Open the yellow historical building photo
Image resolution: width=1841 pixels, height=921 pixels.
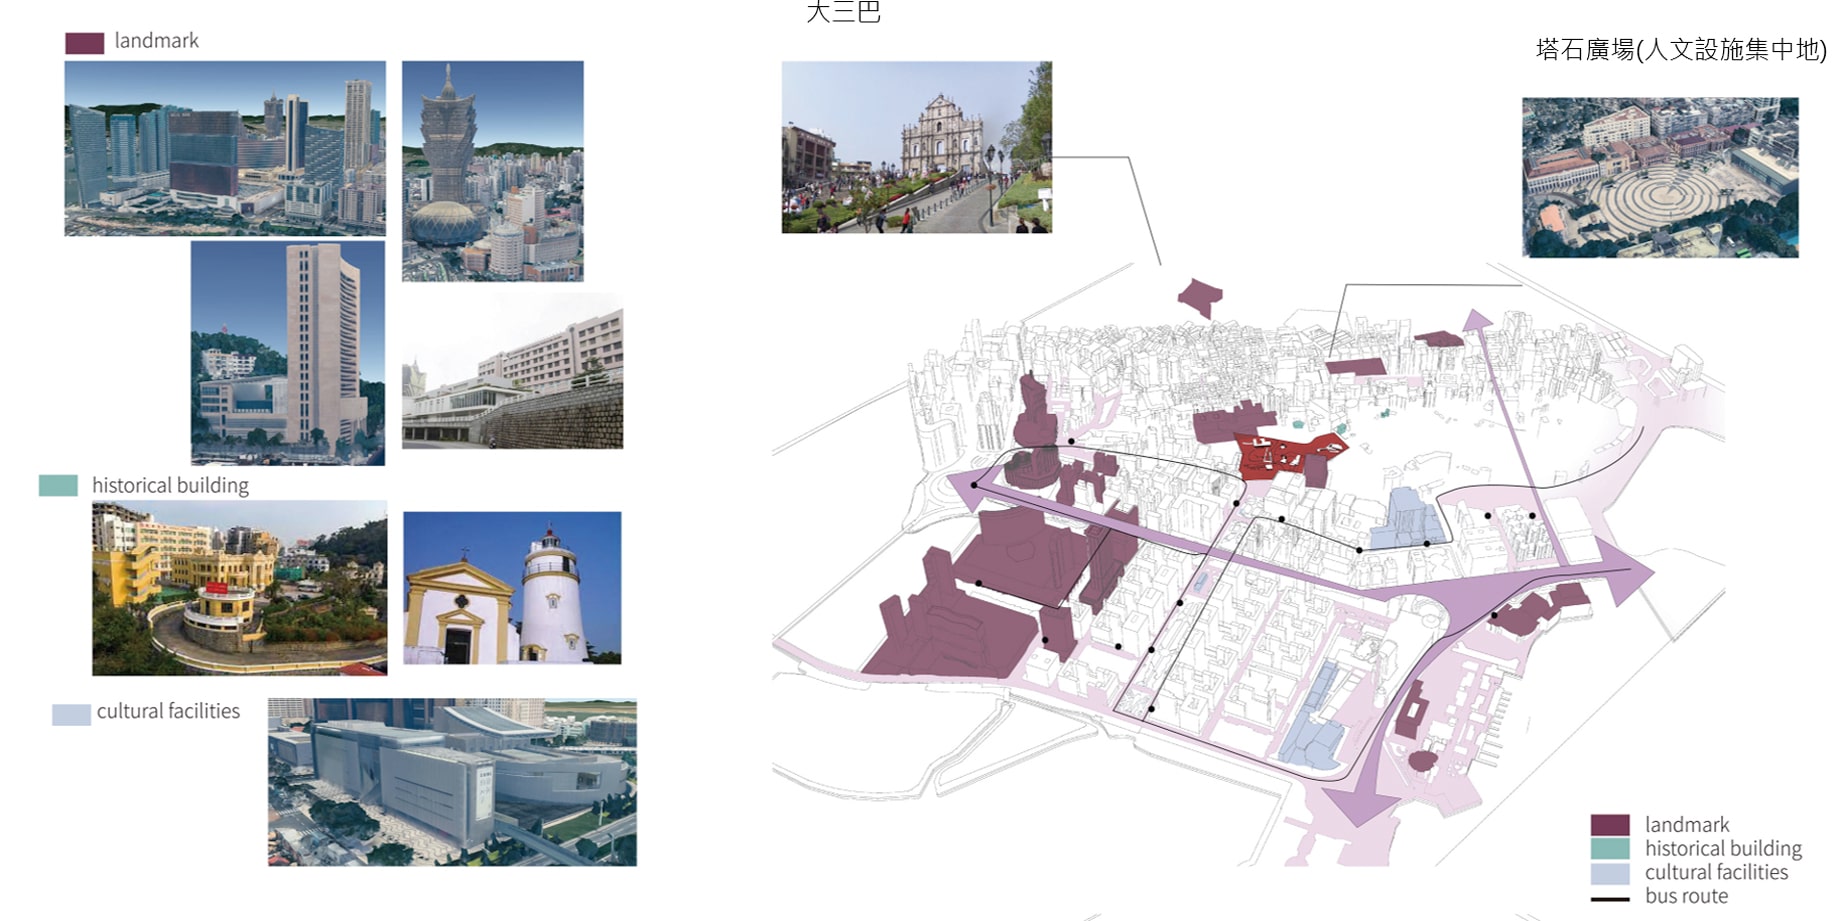pos(240,588)
